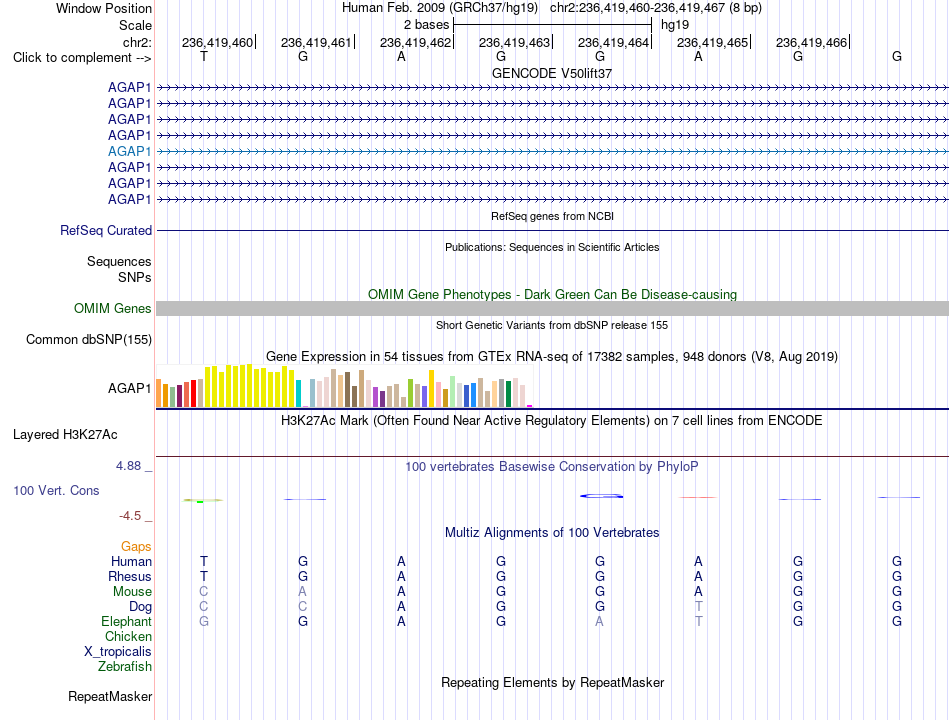
Task: Click the RepeatMasker track label
Action: pyautogui.click(x=110, y=696)
